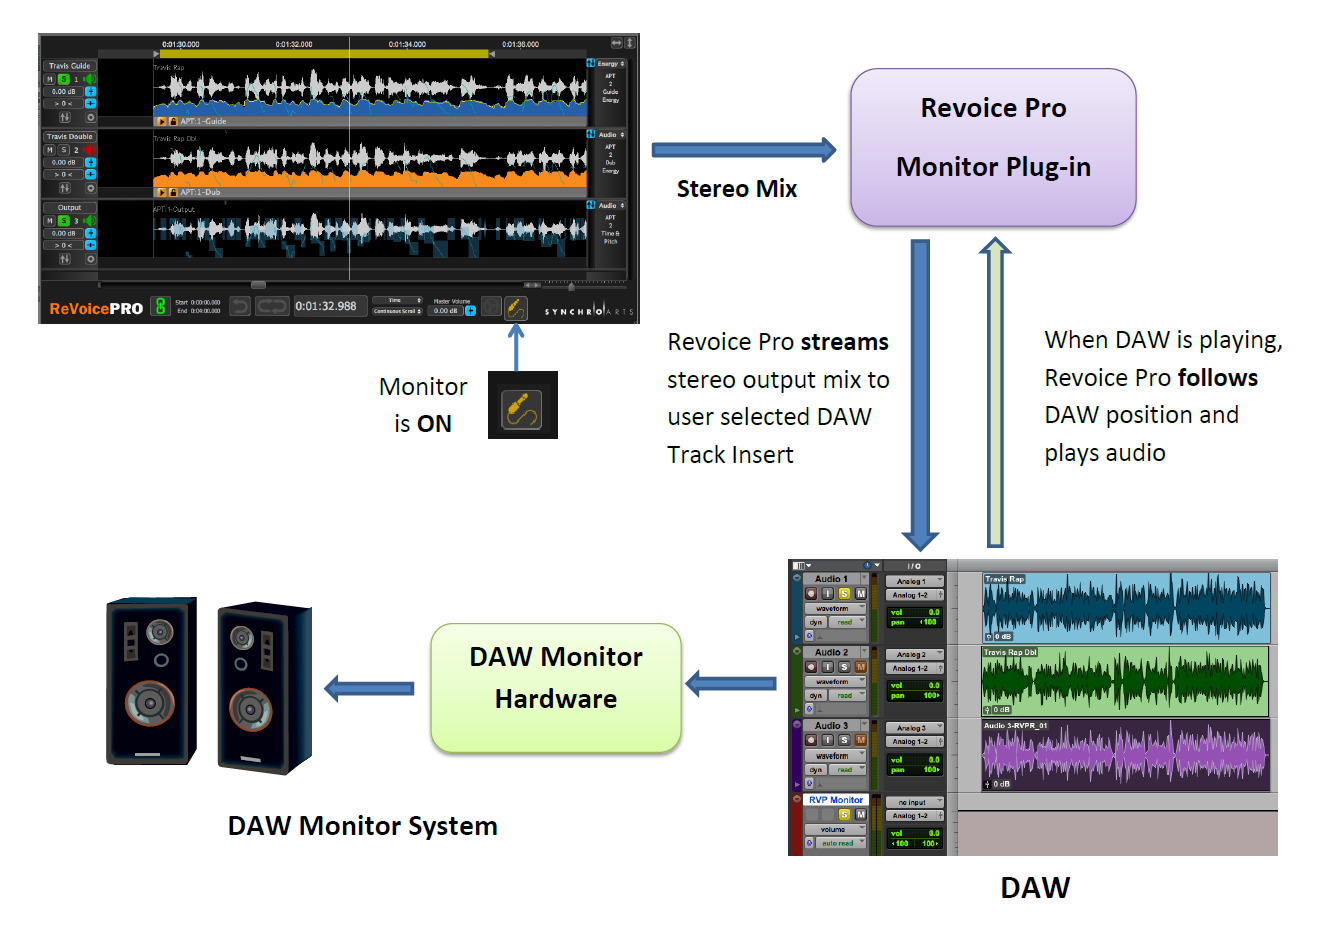Click the RVP Monitor track name

(835, 799)
